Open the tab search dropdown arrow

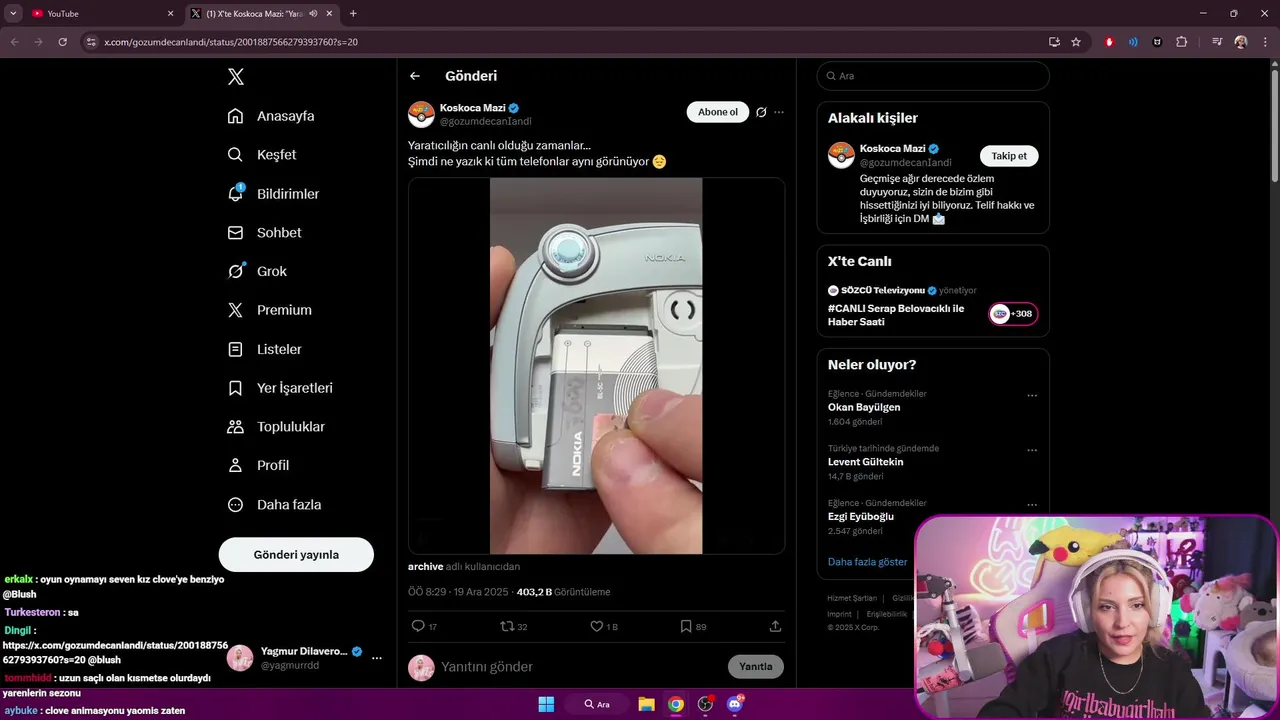(x=13, y=14)
